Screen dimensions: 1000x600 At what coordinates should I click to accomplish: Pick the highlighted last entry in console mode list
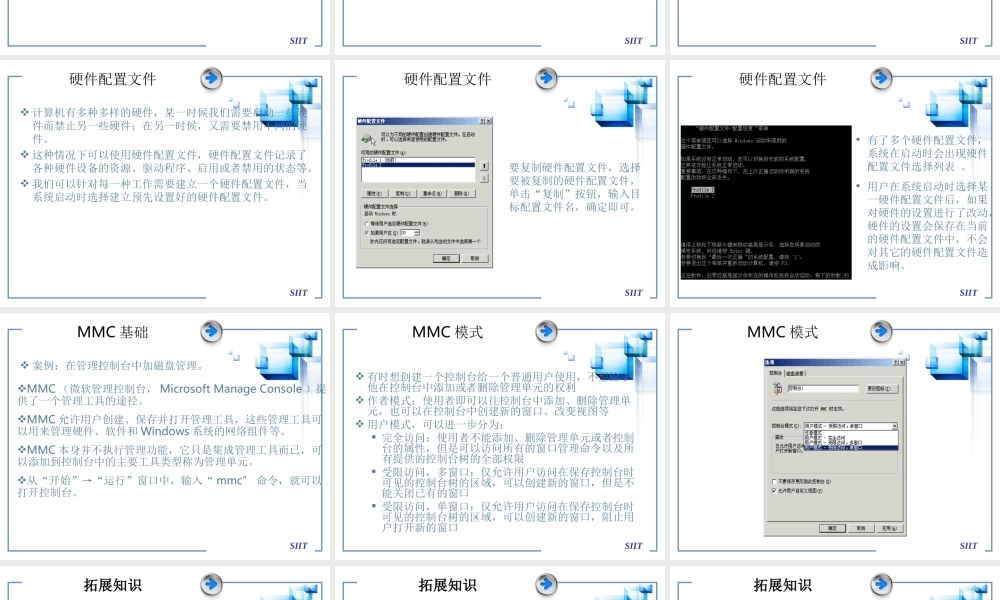click(x=851, y=448)
